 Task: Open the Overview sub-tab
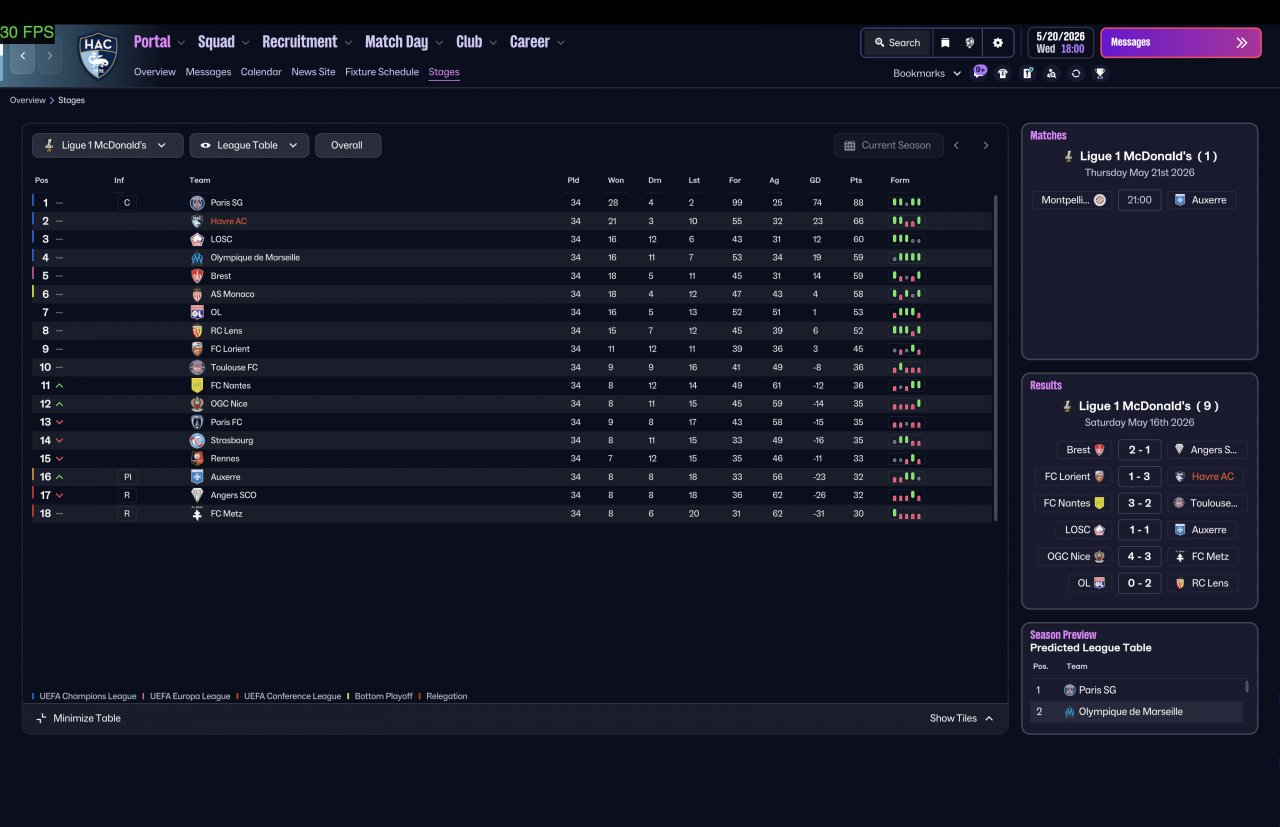155,72
